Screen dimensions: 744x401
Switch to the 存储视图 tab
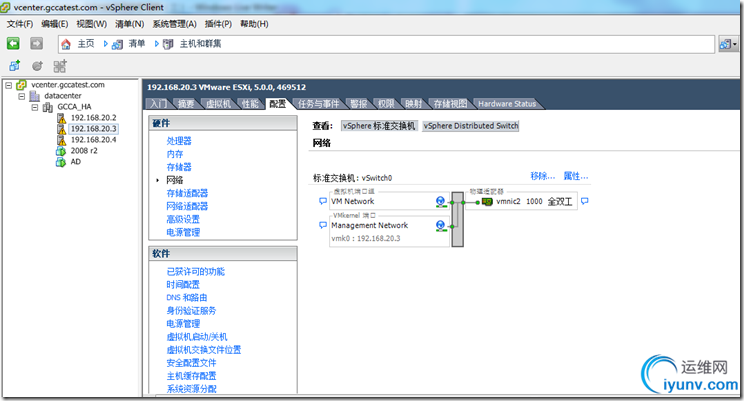click(x=450, y=104)
